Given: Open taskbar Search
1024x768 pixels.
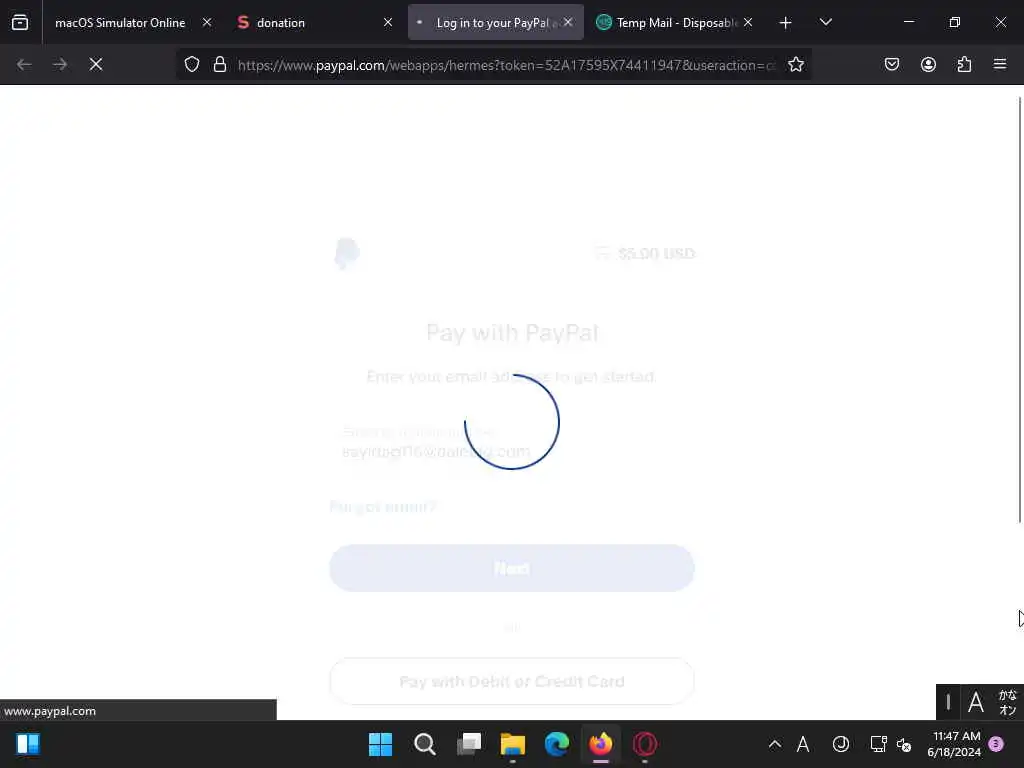Looking at the screenshot, I should [424, 744].
